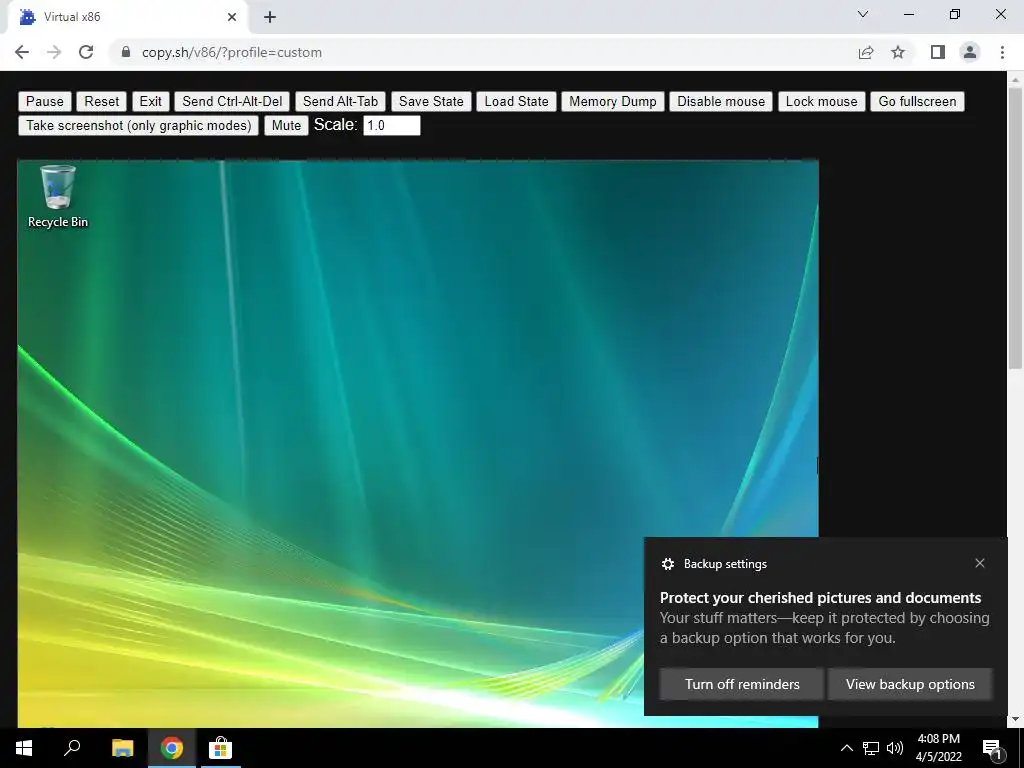Click the address bar URL

pos(231,52)
